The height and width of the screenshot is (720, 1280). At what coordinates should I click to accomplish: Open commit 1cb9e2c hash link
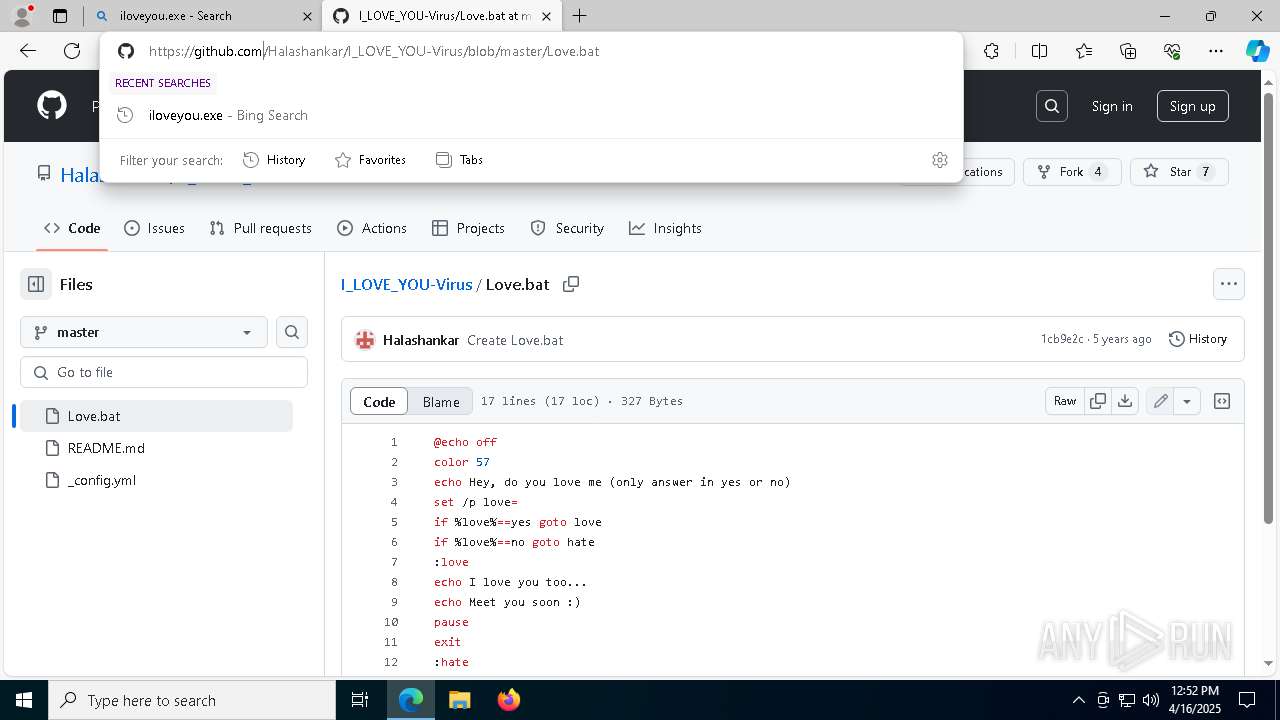tap(1062, 339)
